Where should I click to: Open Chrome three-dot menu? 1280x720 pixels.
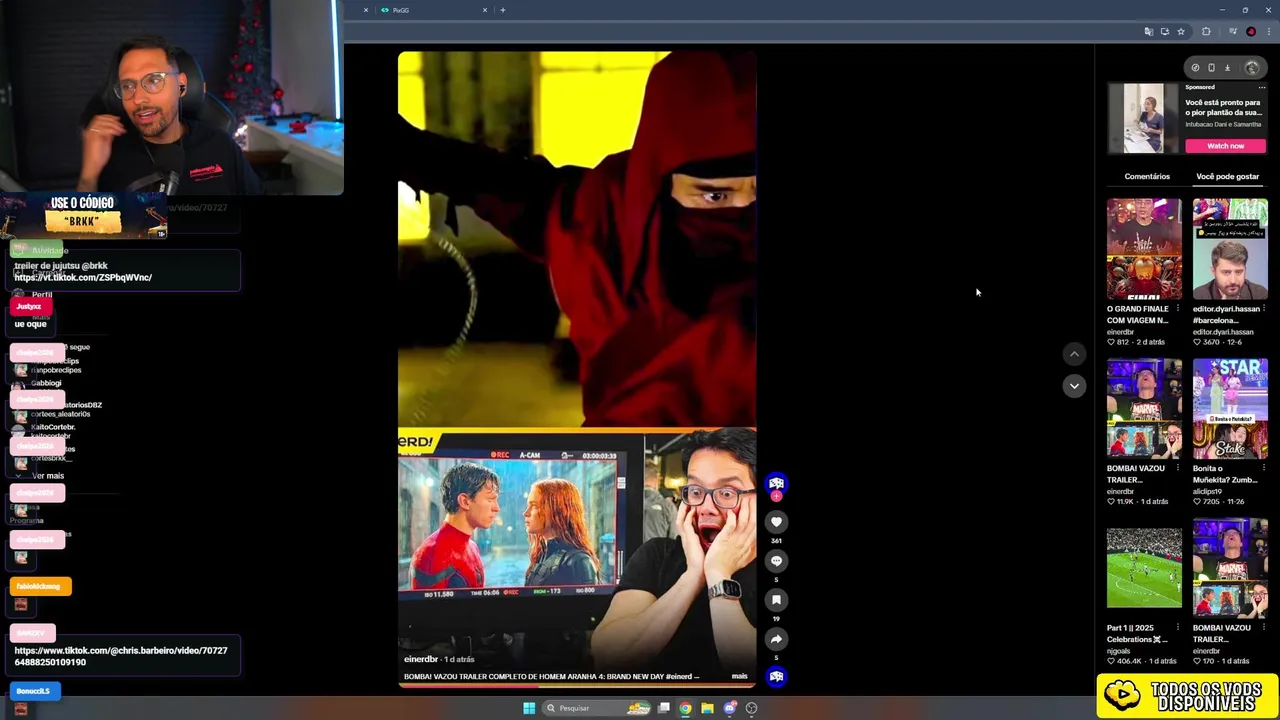pyautogui.click(x=1268, y=32)
